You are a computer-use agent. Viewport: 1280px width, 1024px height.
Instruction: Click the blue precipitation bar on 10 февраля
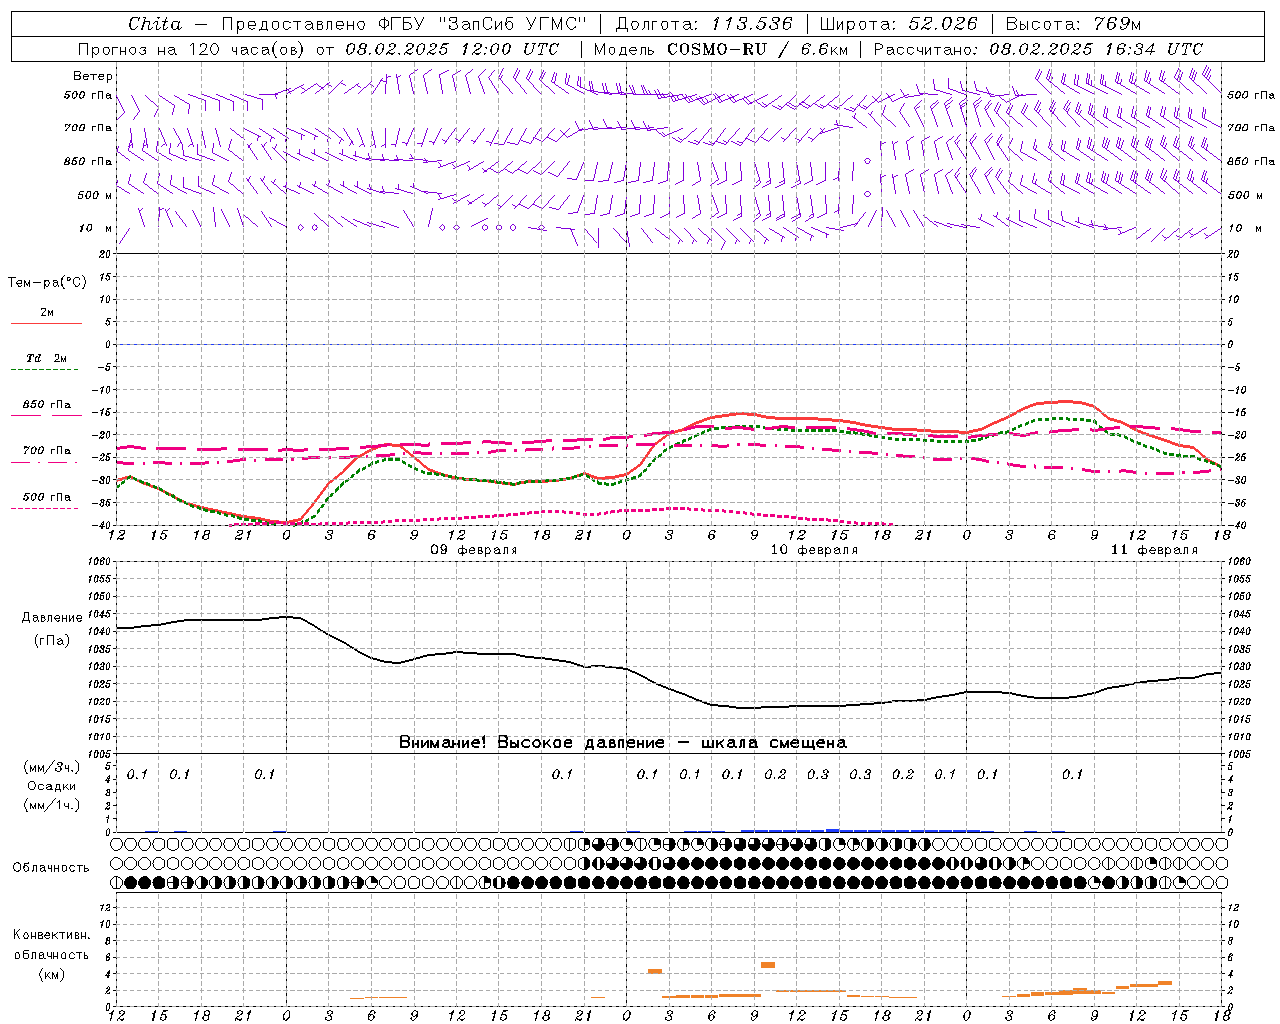(x=861, y=830)
